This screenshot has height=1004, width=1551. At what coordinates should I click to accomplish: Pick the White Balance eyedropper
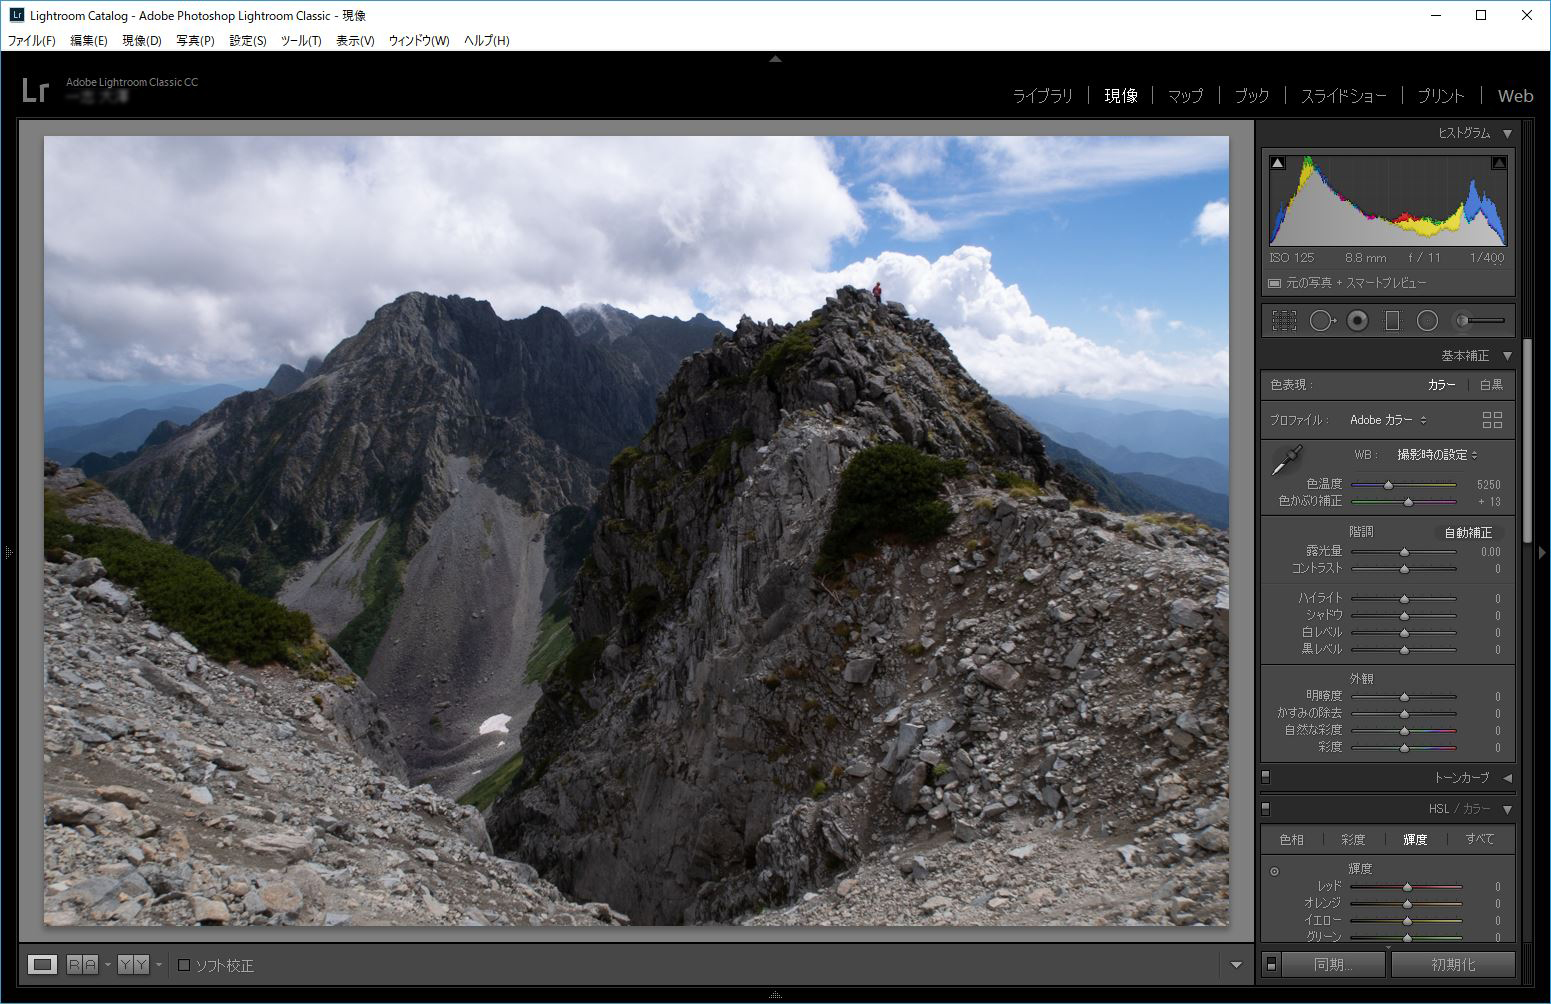(1286, 460)
